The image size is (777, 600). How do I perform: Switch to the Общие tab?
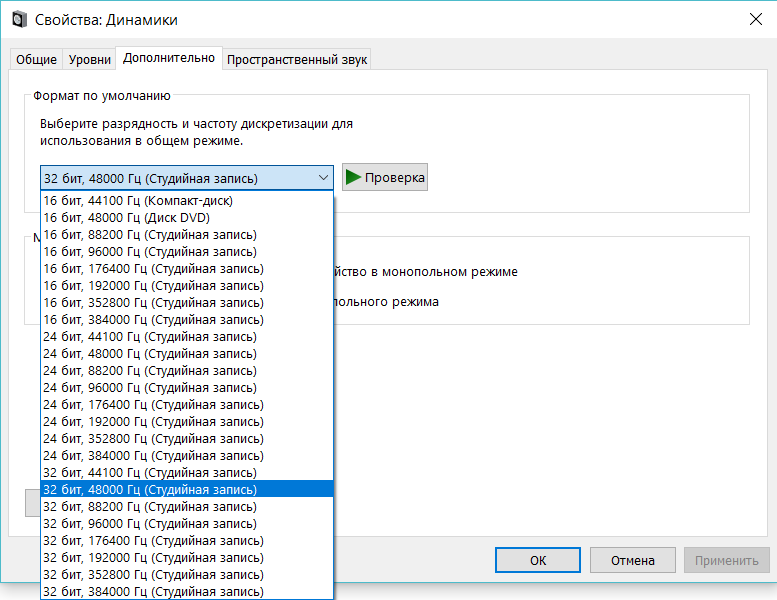36,59
